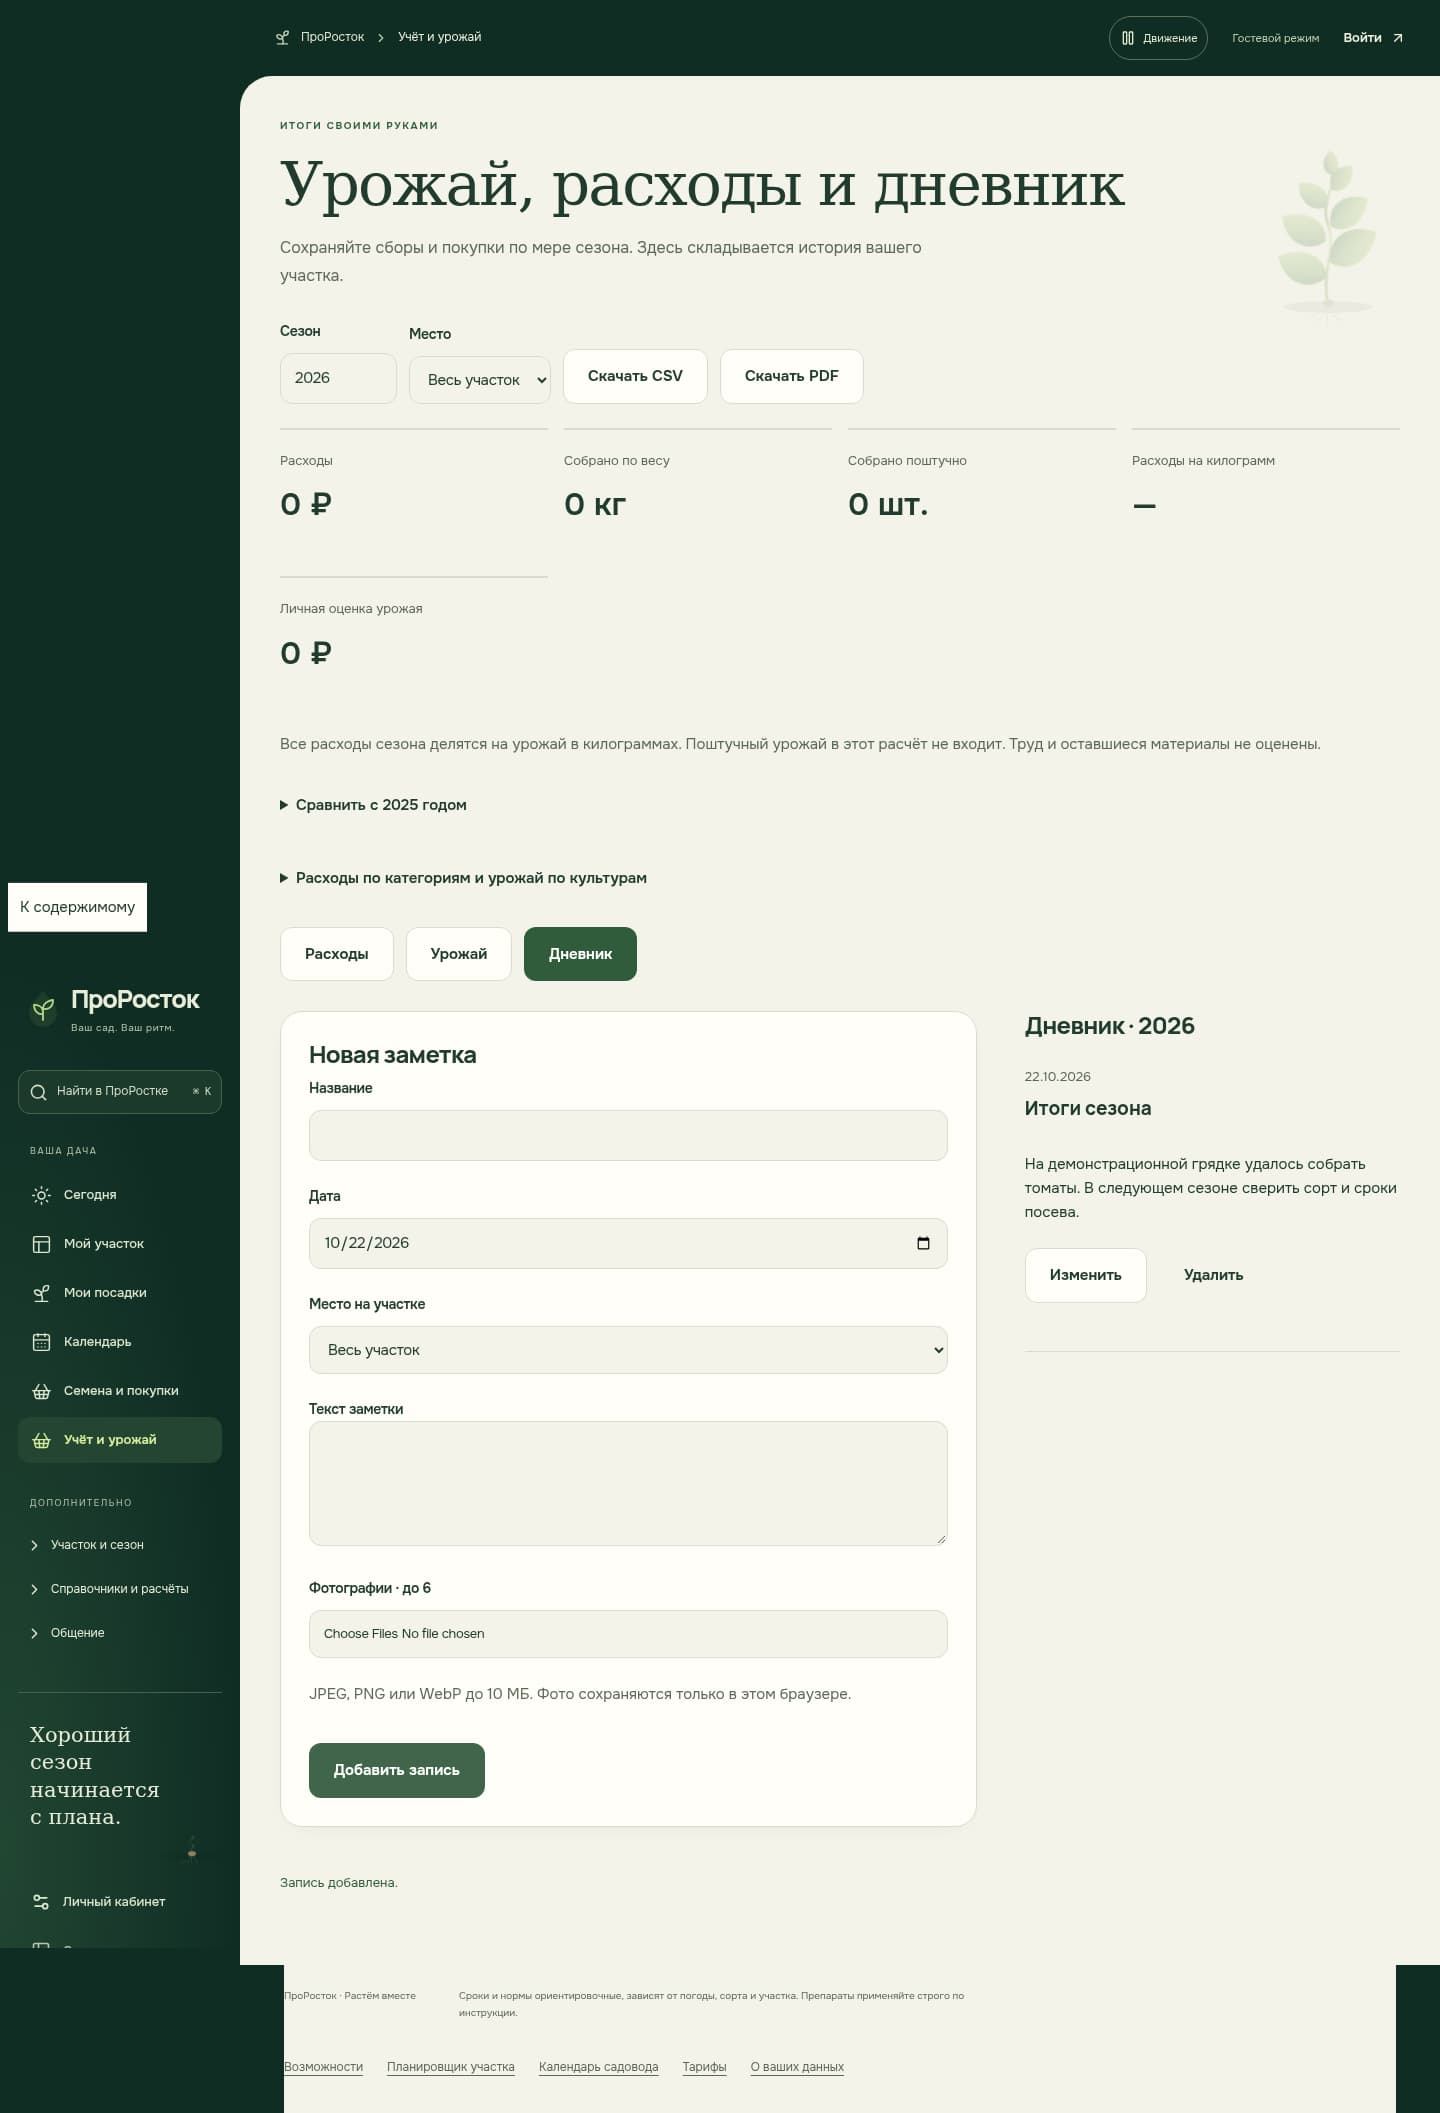The image size is (1440, 2113).
Task: Click the sprout icon for Мои посадки
Action: (x=41, y=1293)
